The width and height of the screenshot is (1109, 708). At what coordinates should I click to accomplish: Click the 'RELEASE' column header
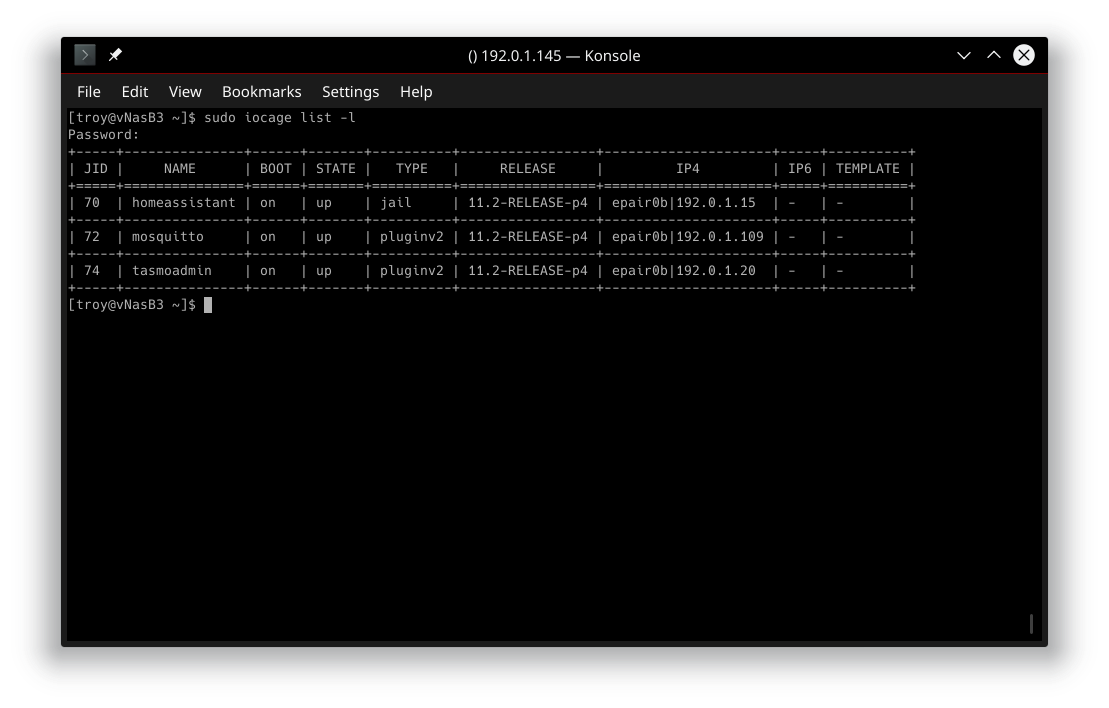point(528,169)
